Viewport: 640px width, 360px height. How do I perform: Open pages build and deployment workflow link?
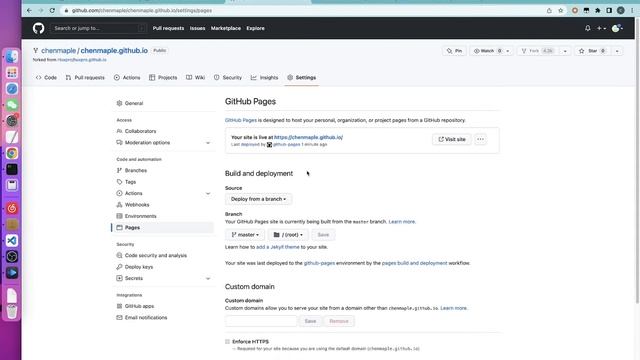coord(414,263)
